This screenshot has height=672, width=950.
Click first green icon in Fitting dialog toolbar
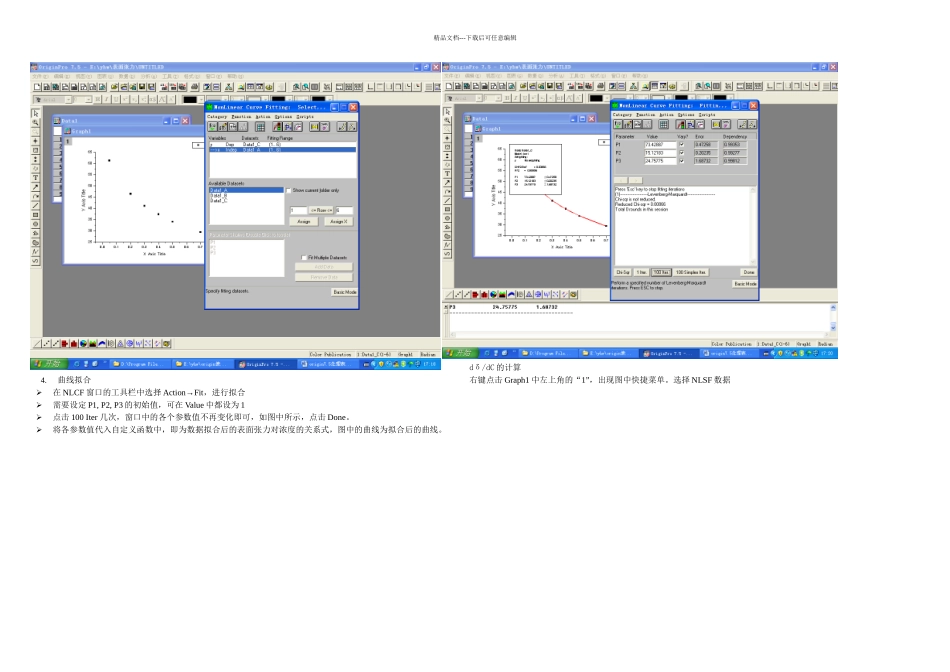pos(618,124)
